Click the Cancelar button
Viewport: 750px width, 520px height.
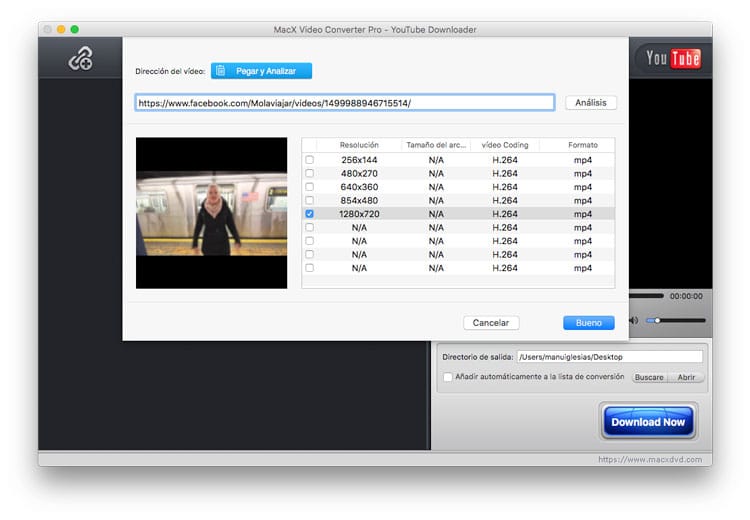coord(491,323)
